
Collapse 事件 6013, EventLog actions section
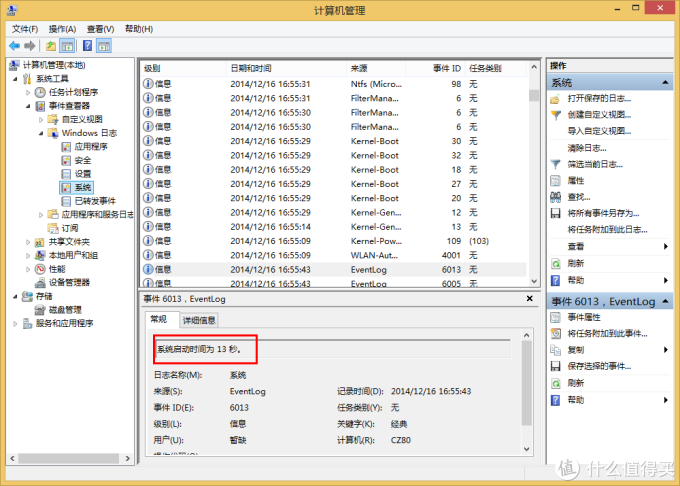pos(610,301)
